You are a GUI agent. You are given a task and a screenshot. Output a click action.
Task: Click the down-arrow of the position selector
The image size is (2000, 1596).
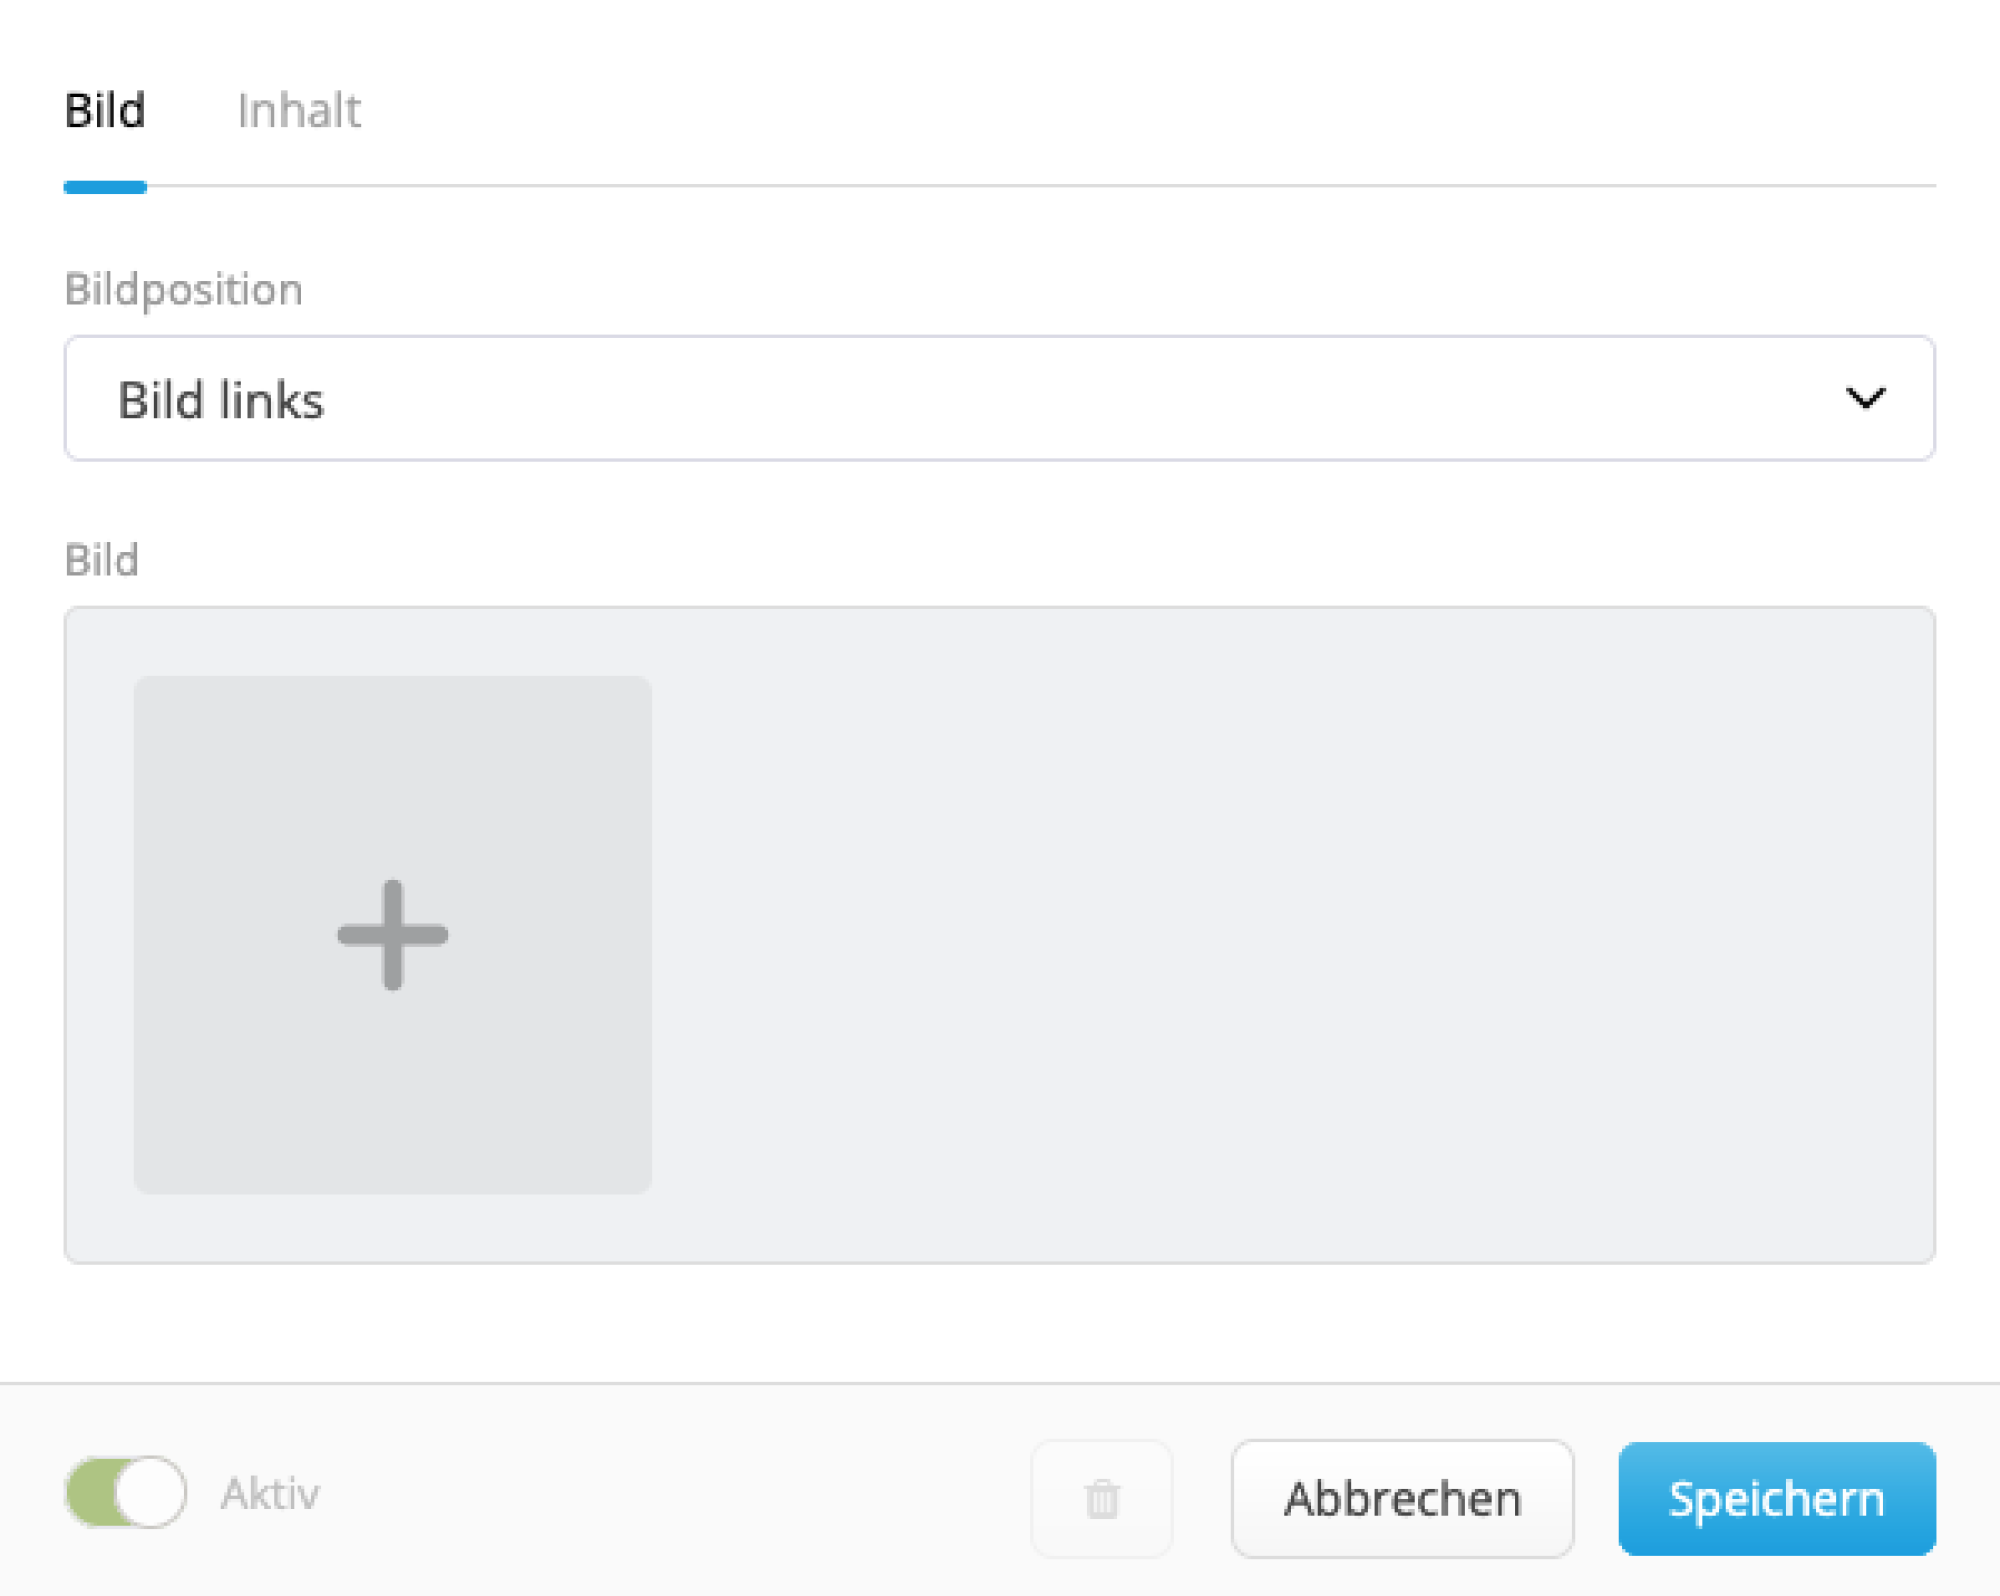coord(1867,398)
